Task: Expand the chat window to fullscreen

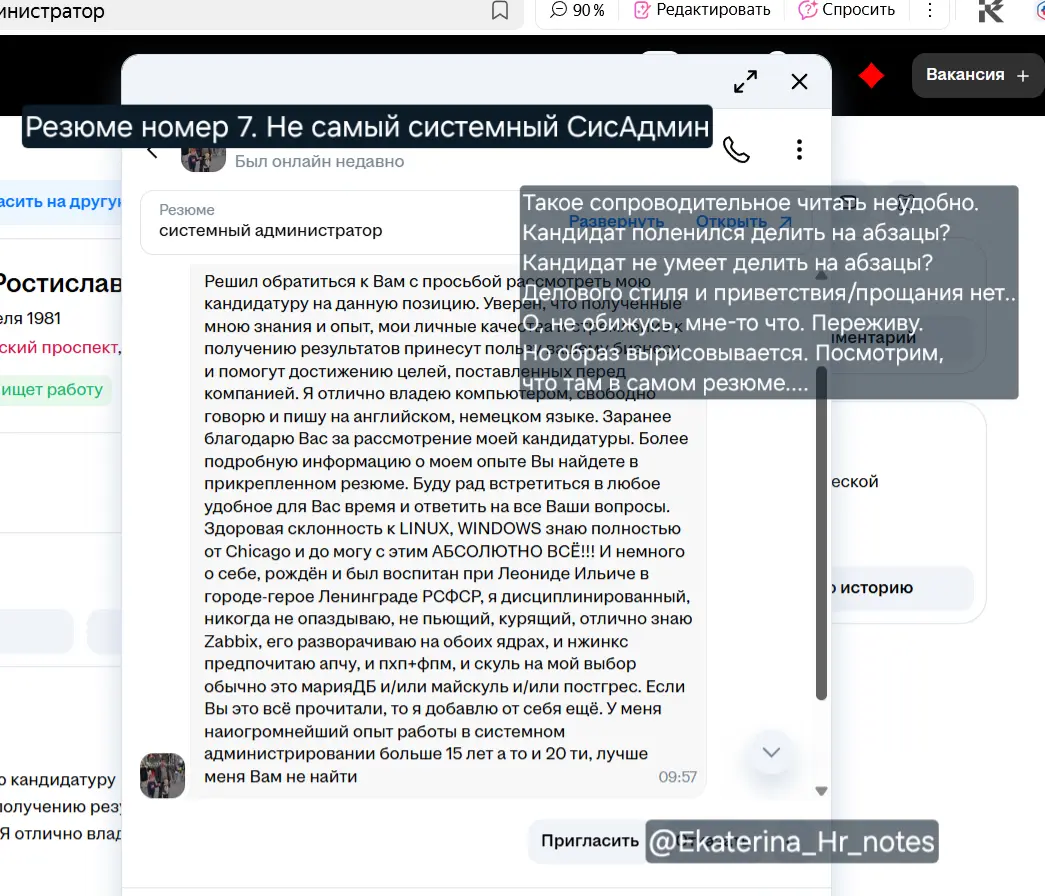Action: point(745,81)
